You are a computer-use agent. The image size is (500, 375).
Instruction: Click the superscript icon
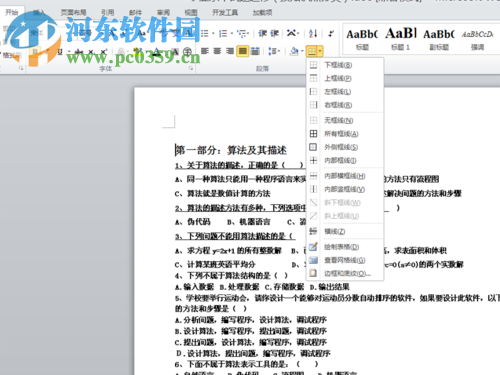coord(103,52)
